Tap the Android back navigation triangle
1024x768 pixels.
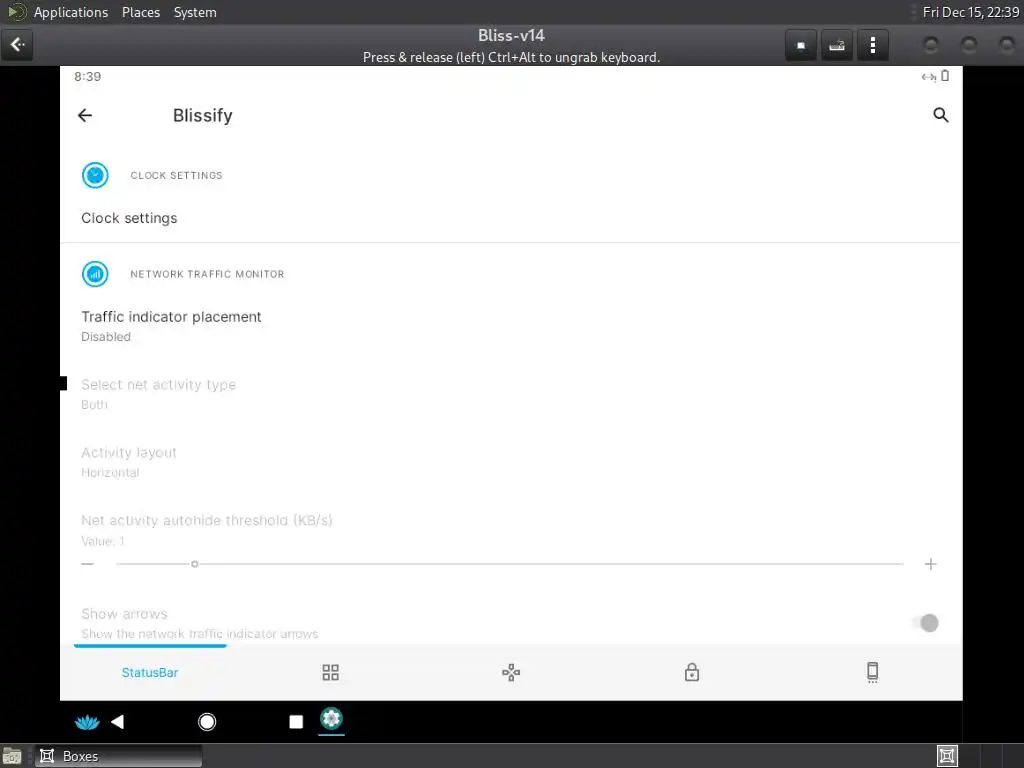(118, 722)
